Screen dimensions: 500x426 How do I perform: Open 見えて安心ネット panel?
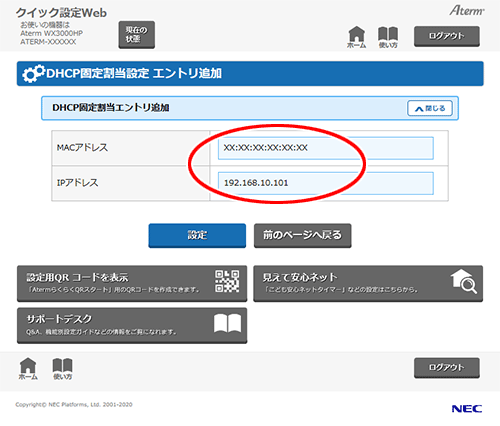(368, 283)
